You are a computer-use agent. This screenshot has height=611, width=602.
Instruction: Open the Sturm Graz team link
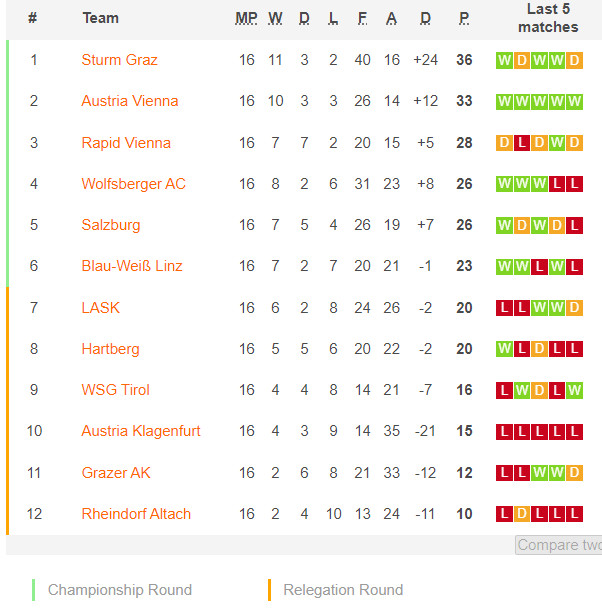(119, 60)
